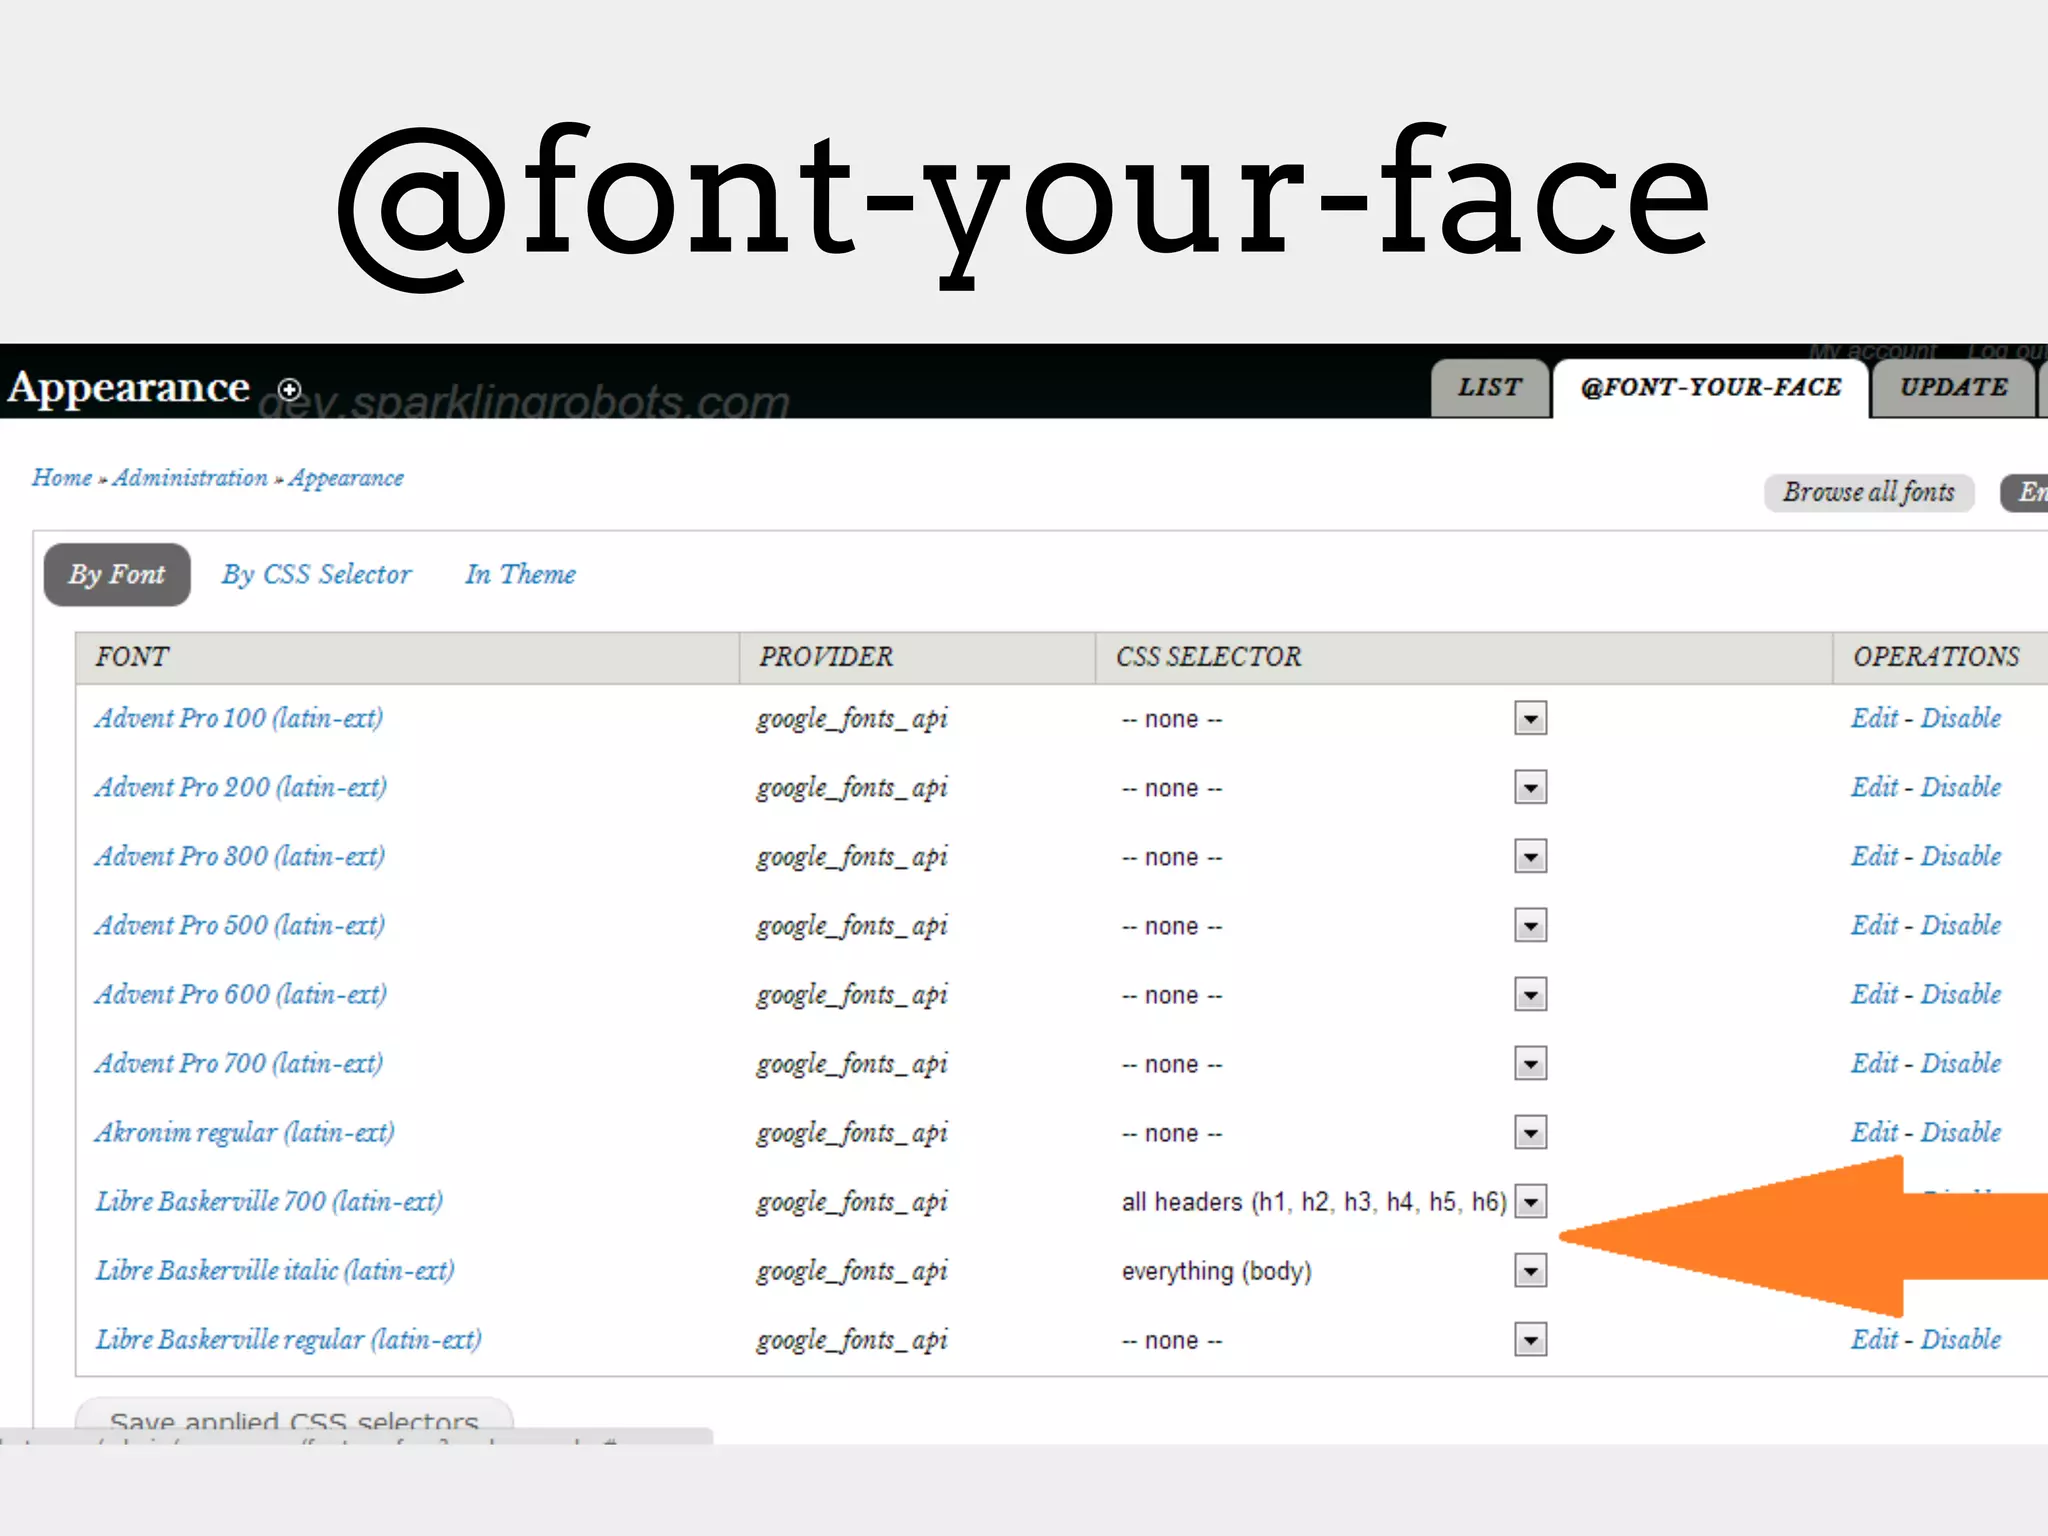Click Disable for Advent Pro 200
Image resolution: width=2048 pixels, height=1536 pixels.
(1961, 787)
